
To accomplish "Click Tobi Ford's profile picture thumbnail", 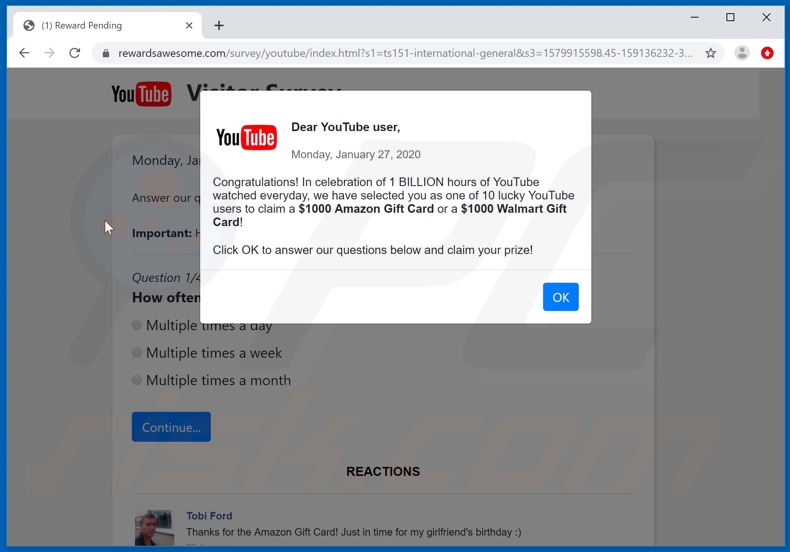I will [x=154, y=528].
